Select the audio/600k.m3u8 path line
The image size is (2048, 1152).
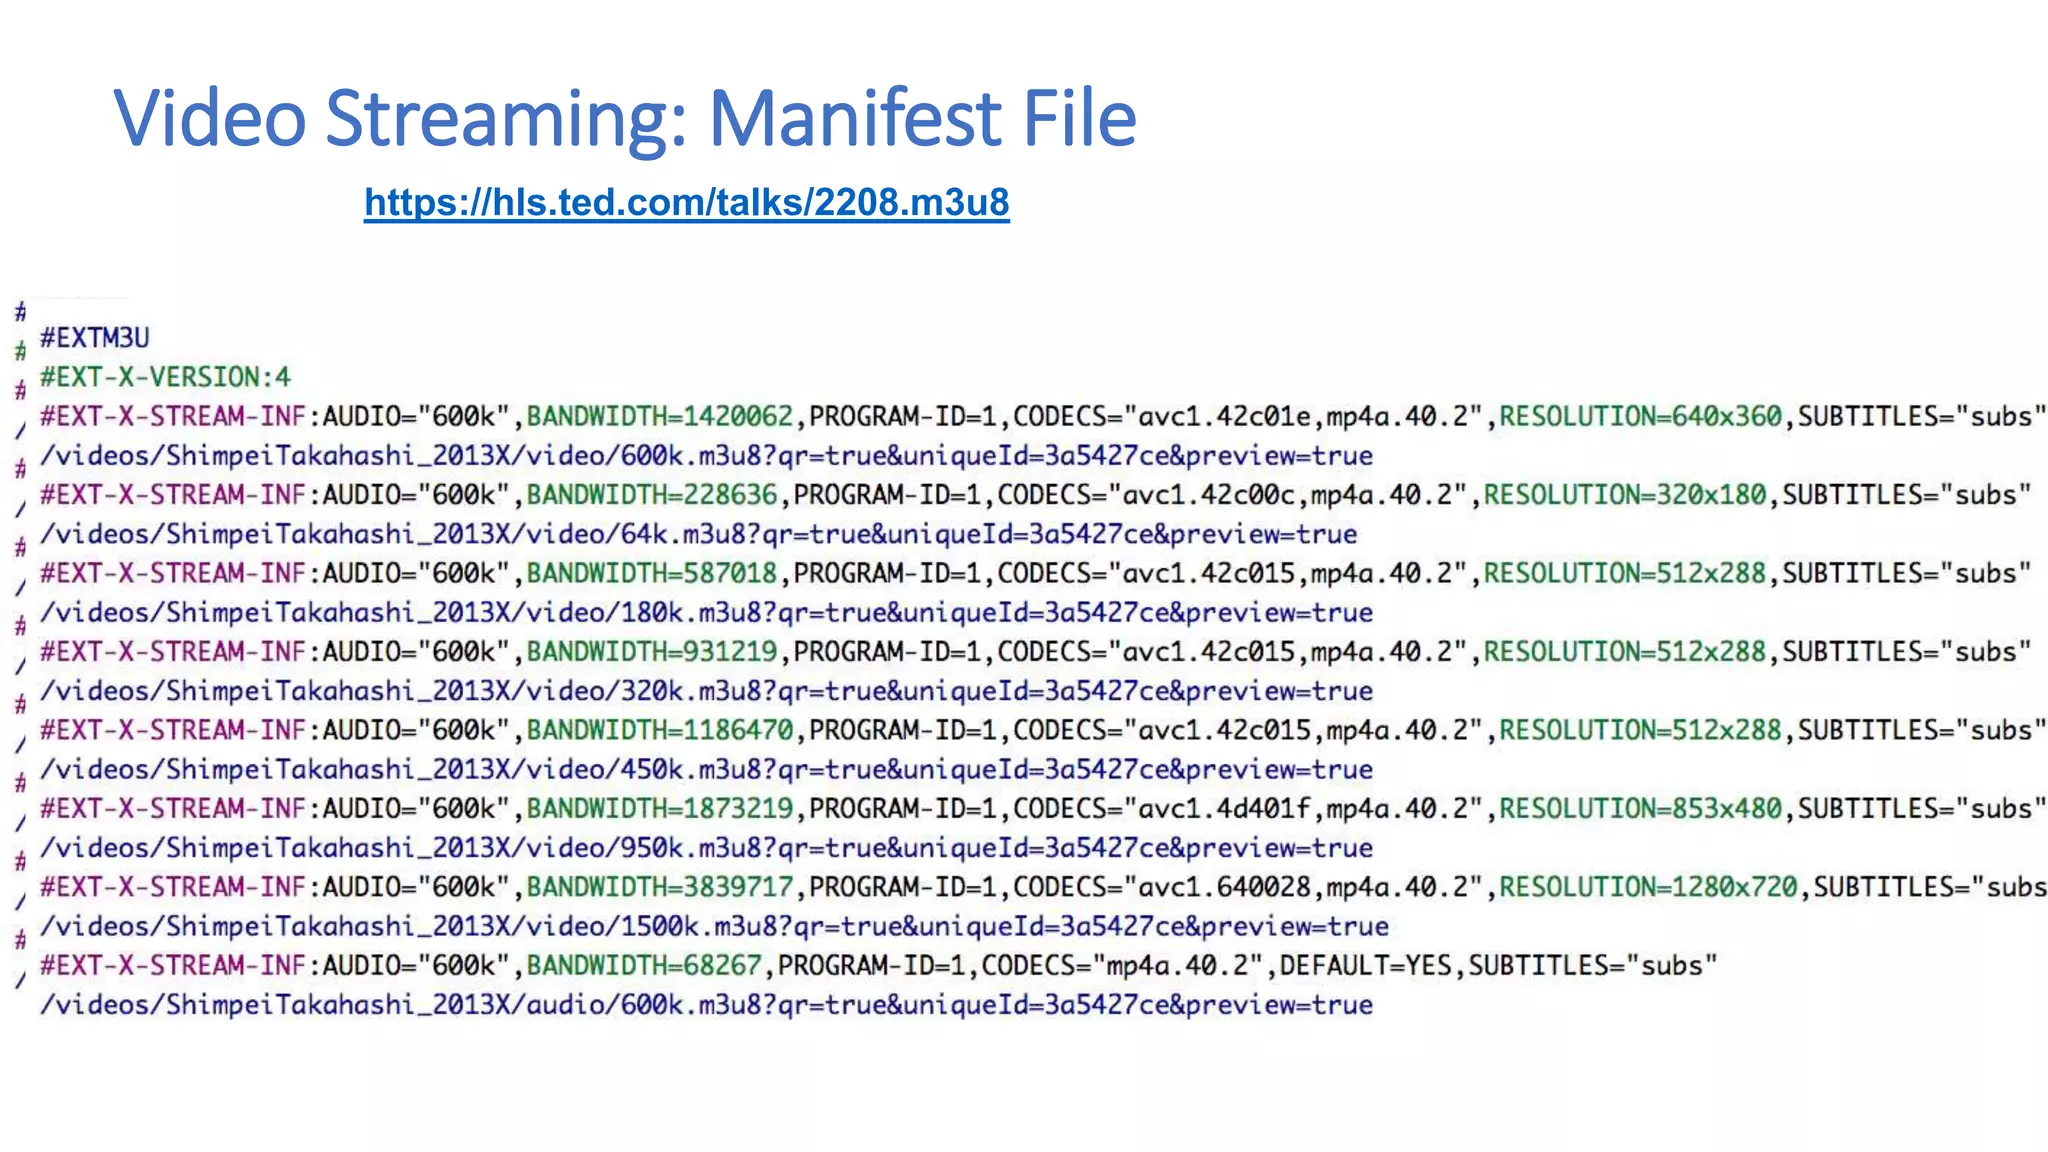pyautogui.click(x=707, y=1005)
